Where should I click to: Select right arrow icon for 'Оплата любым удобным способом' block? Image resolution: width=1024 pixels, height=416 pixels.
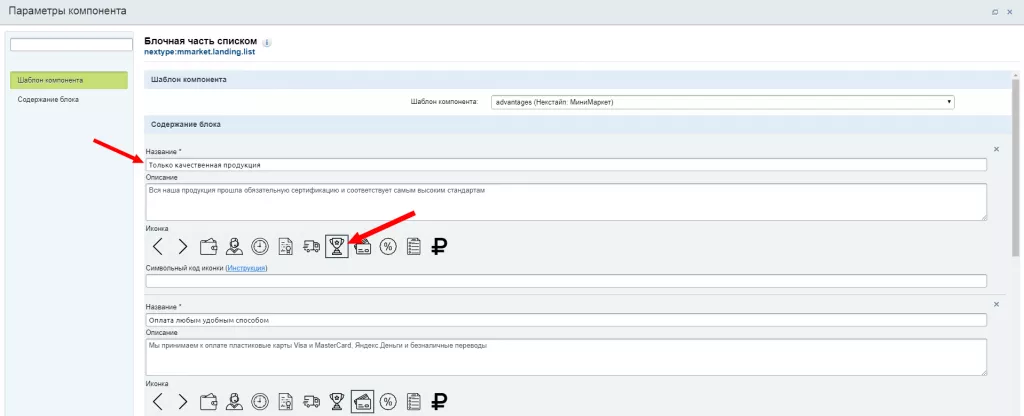point(182,401)
